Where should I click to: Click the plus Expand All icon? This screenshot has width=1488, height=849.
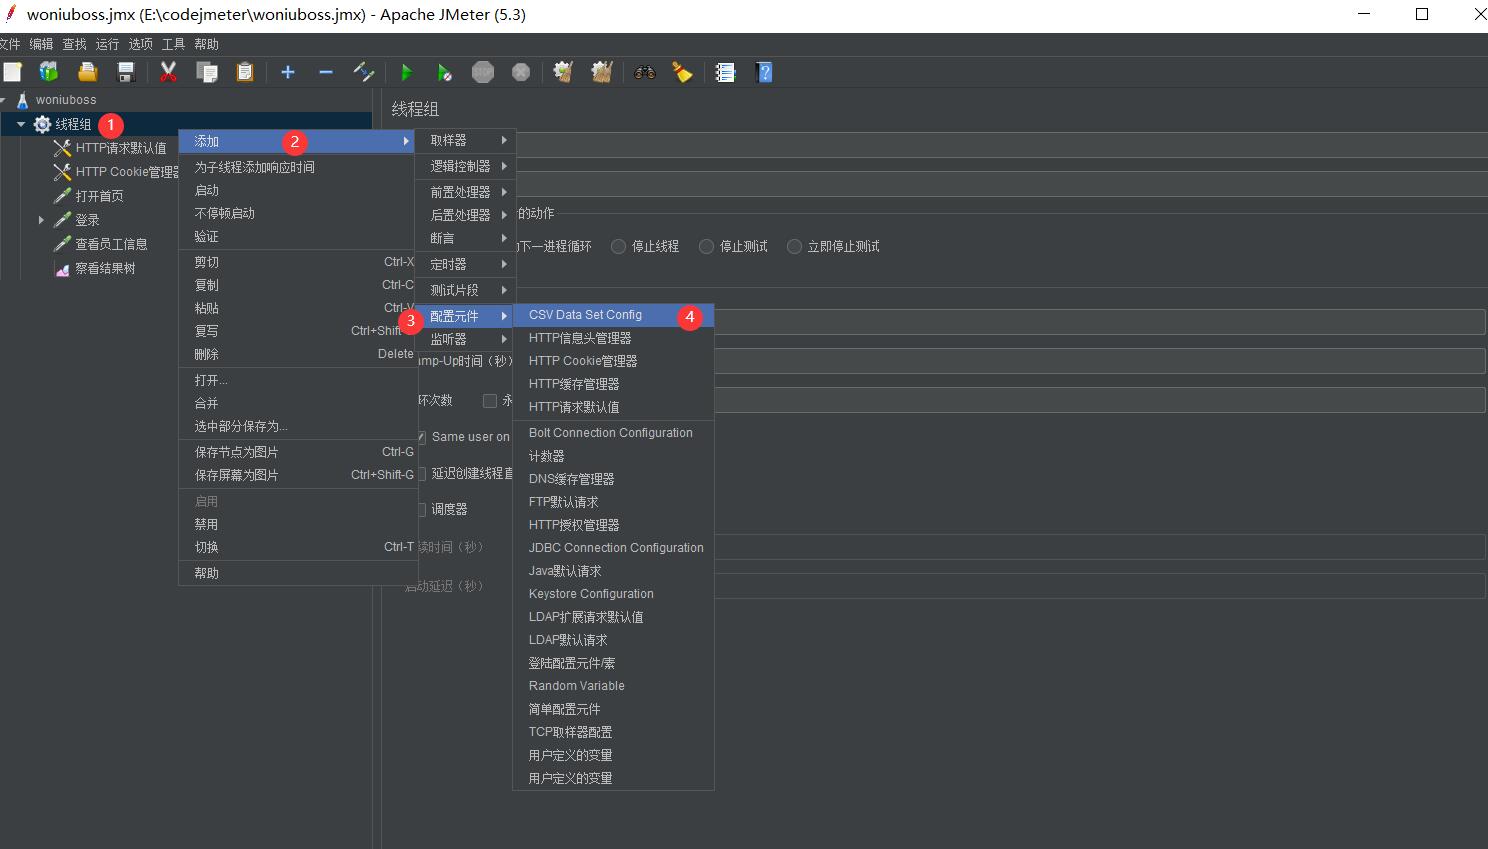(288, 72)
